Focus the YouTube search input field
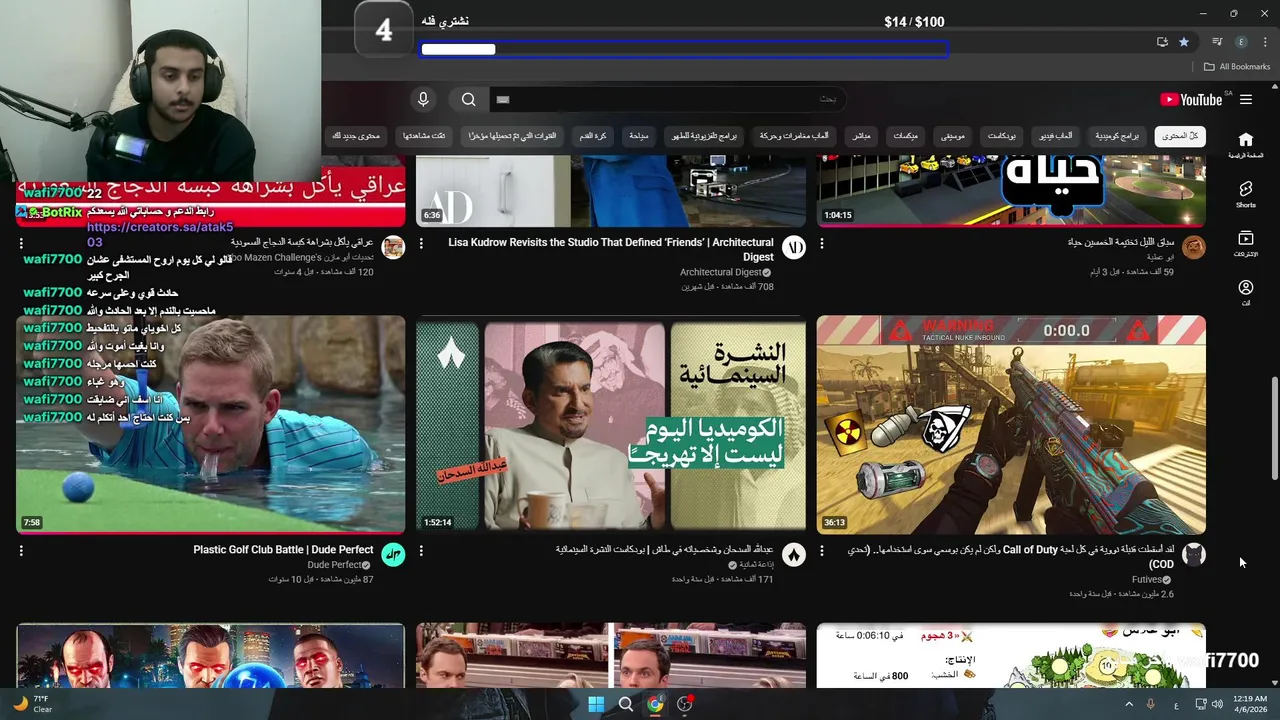1280x720 pixels. click(x=667, y=99)
